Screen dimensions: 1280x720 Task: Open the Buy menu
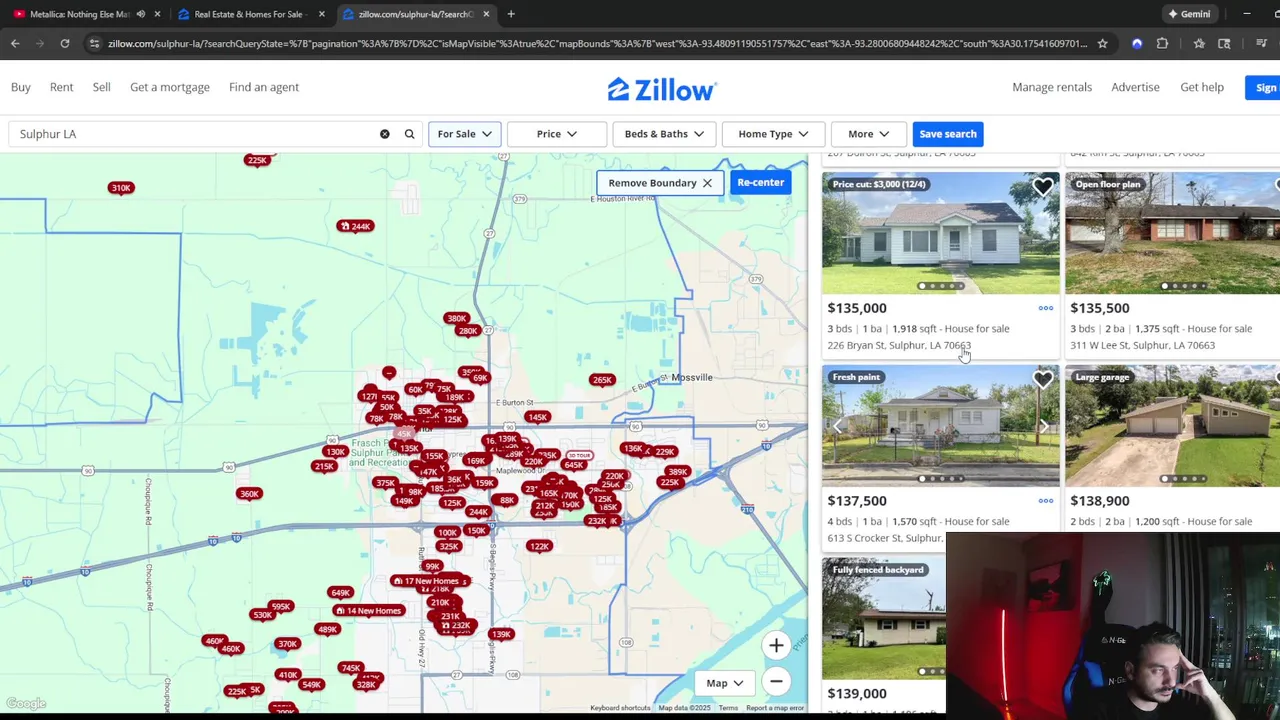(x=20, y=87)
